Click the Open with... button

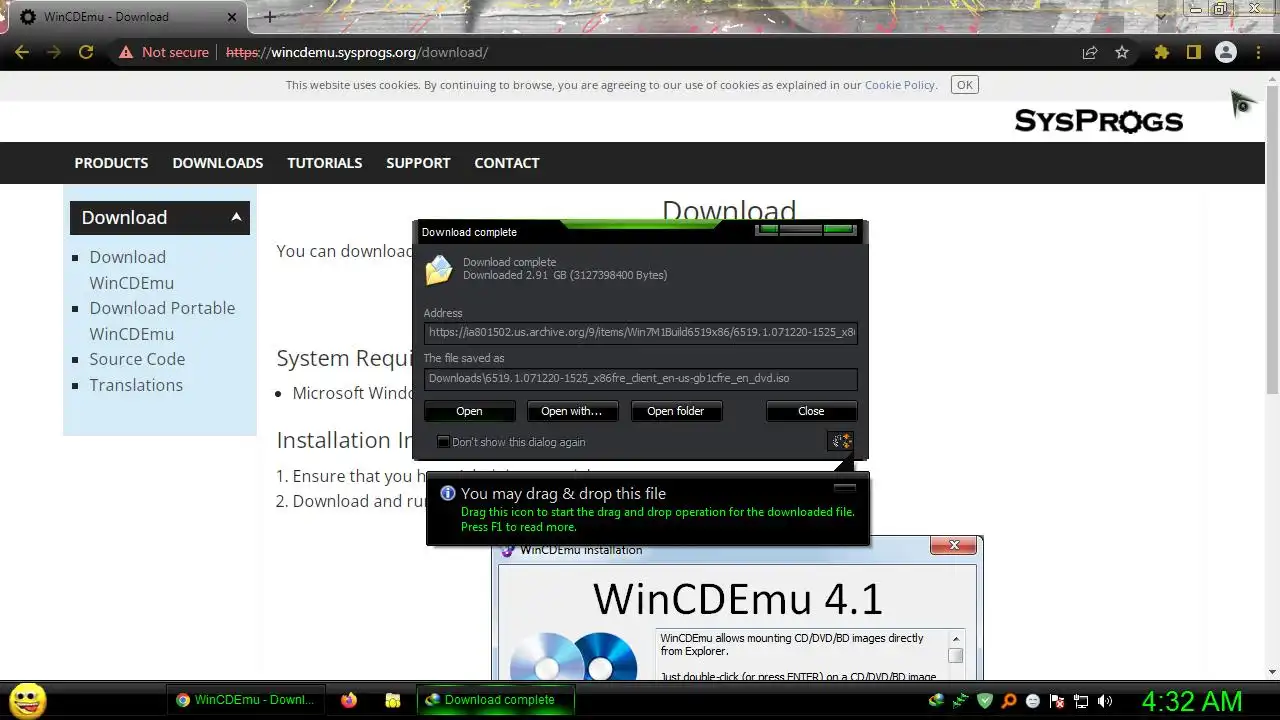tap(571, 411)
